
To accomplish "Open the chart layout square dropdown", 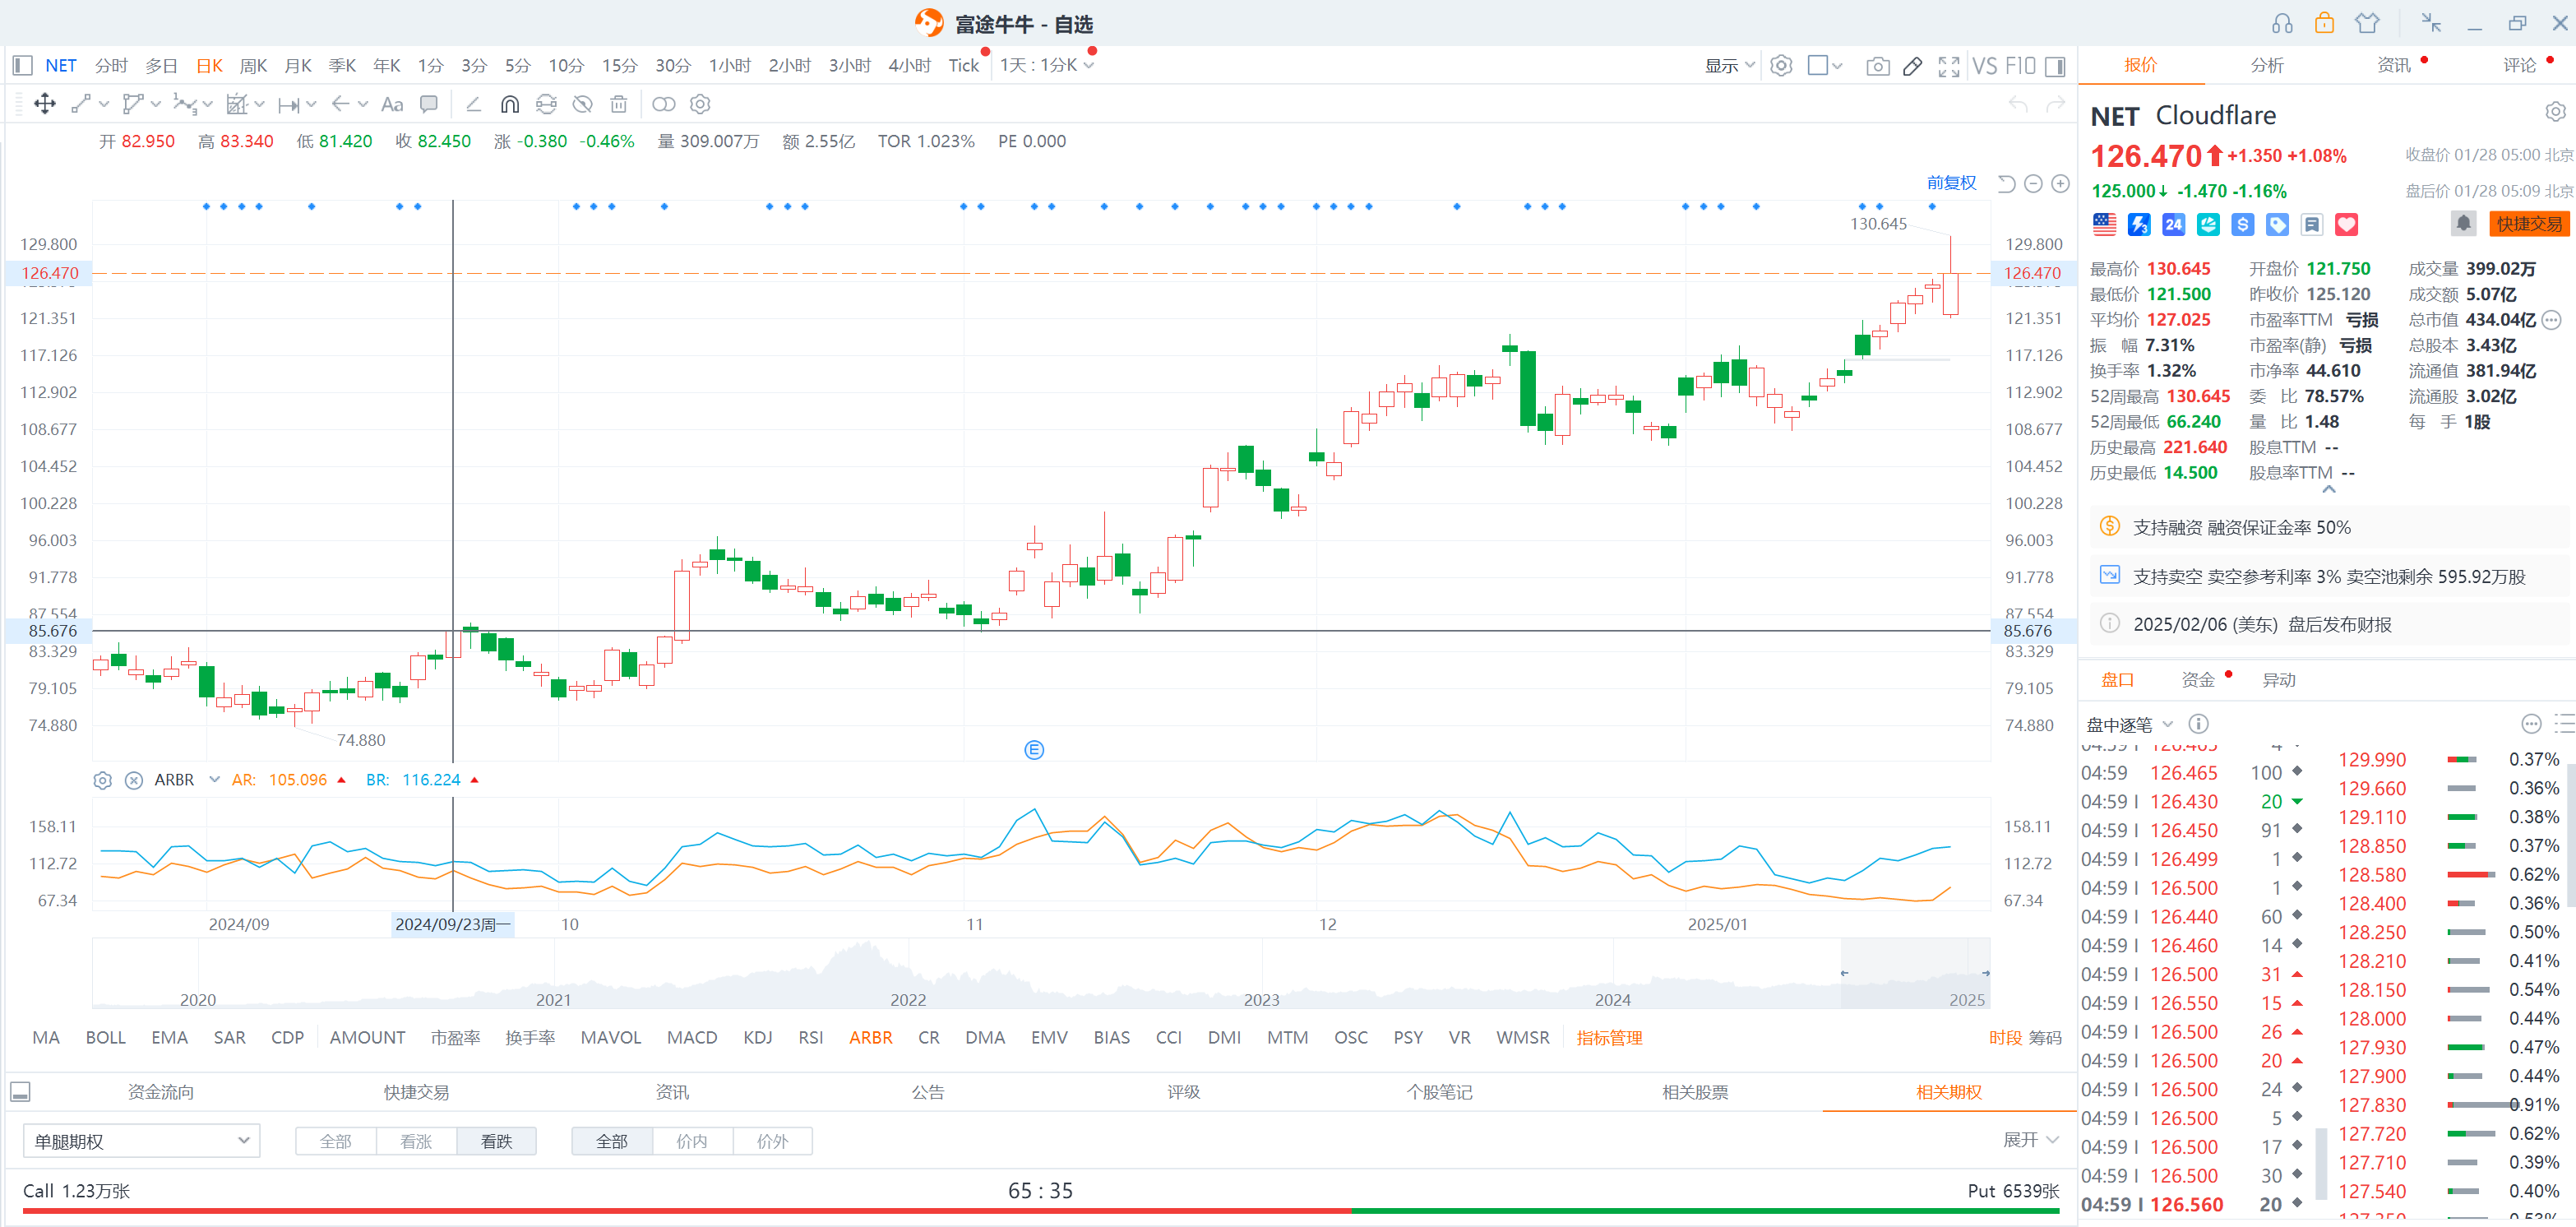I will coord(1825,66).
